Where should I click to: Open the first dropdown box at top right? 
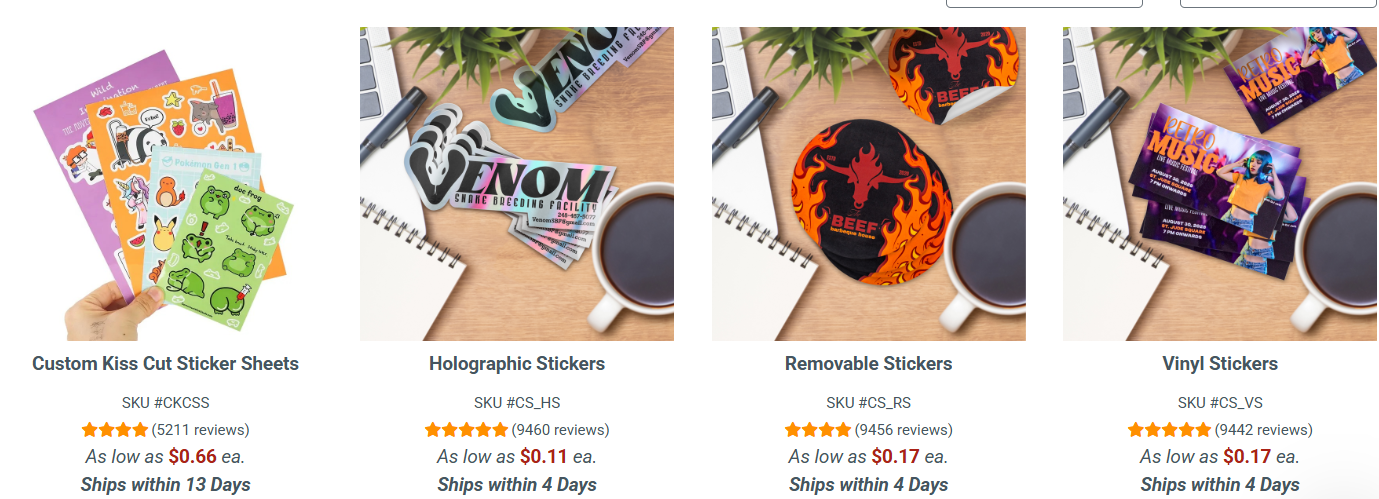pos(1044,3)
